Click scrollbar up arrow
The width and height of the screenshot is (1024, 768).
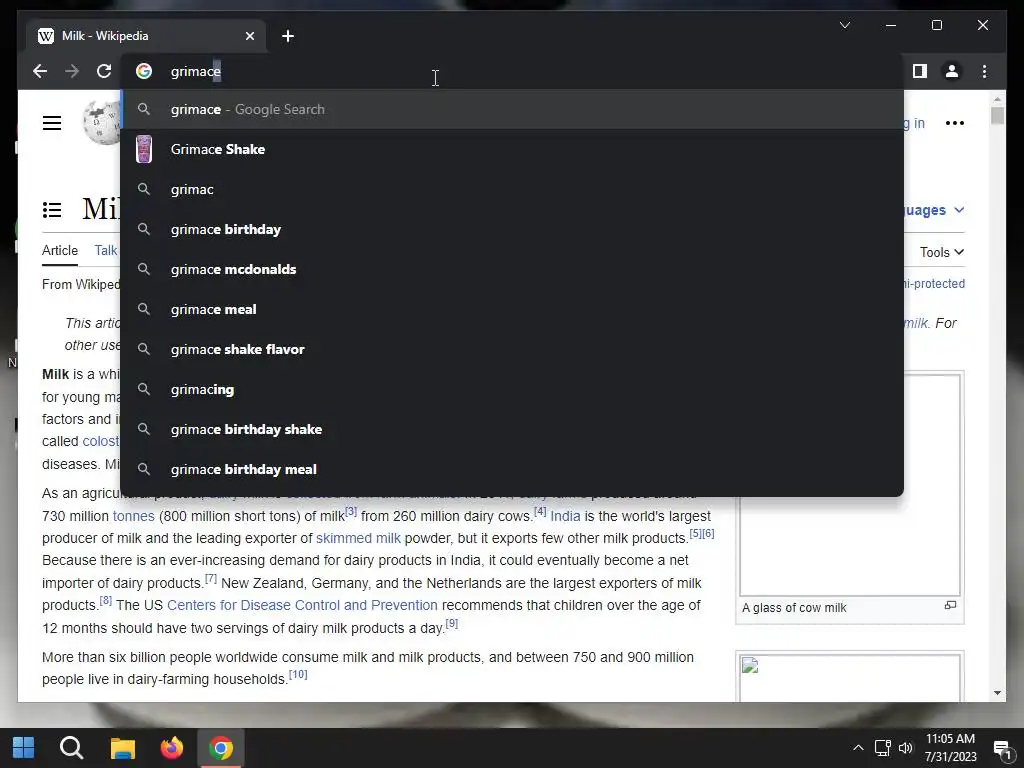[x=997, y=99]
